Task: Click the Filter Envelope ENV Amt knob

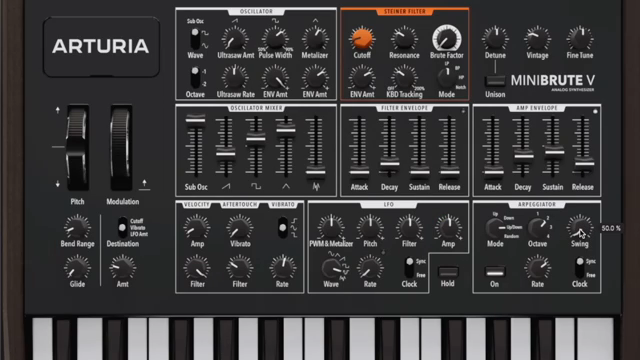Action: (x=362, y=78)
